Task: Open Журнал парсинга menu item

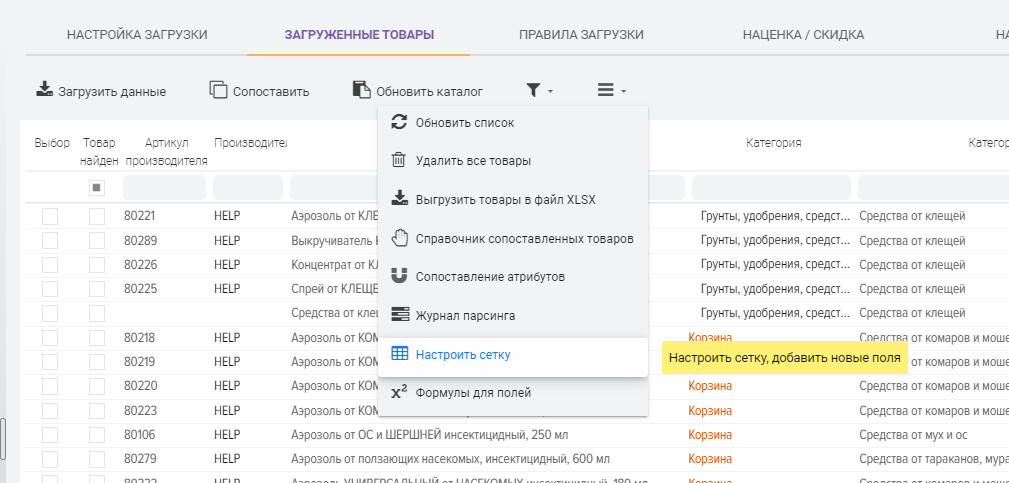Action: tap(512, 316)
